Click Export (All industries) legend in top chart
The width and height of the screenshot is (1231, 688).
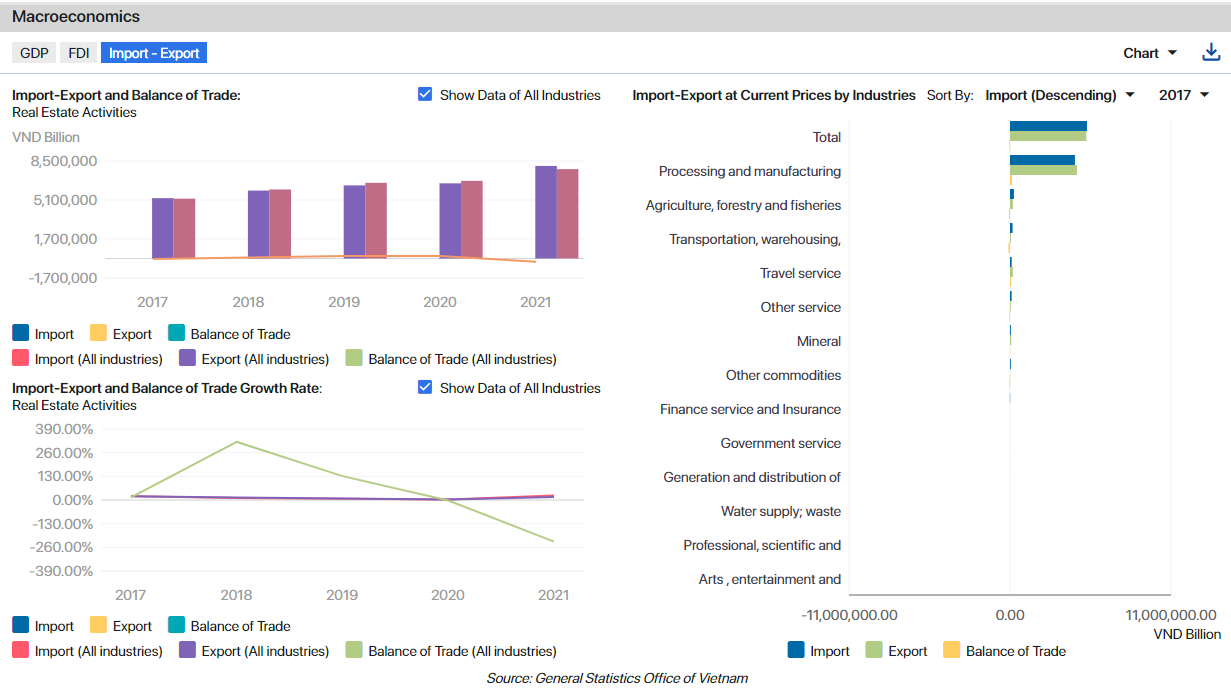point(188,359)
